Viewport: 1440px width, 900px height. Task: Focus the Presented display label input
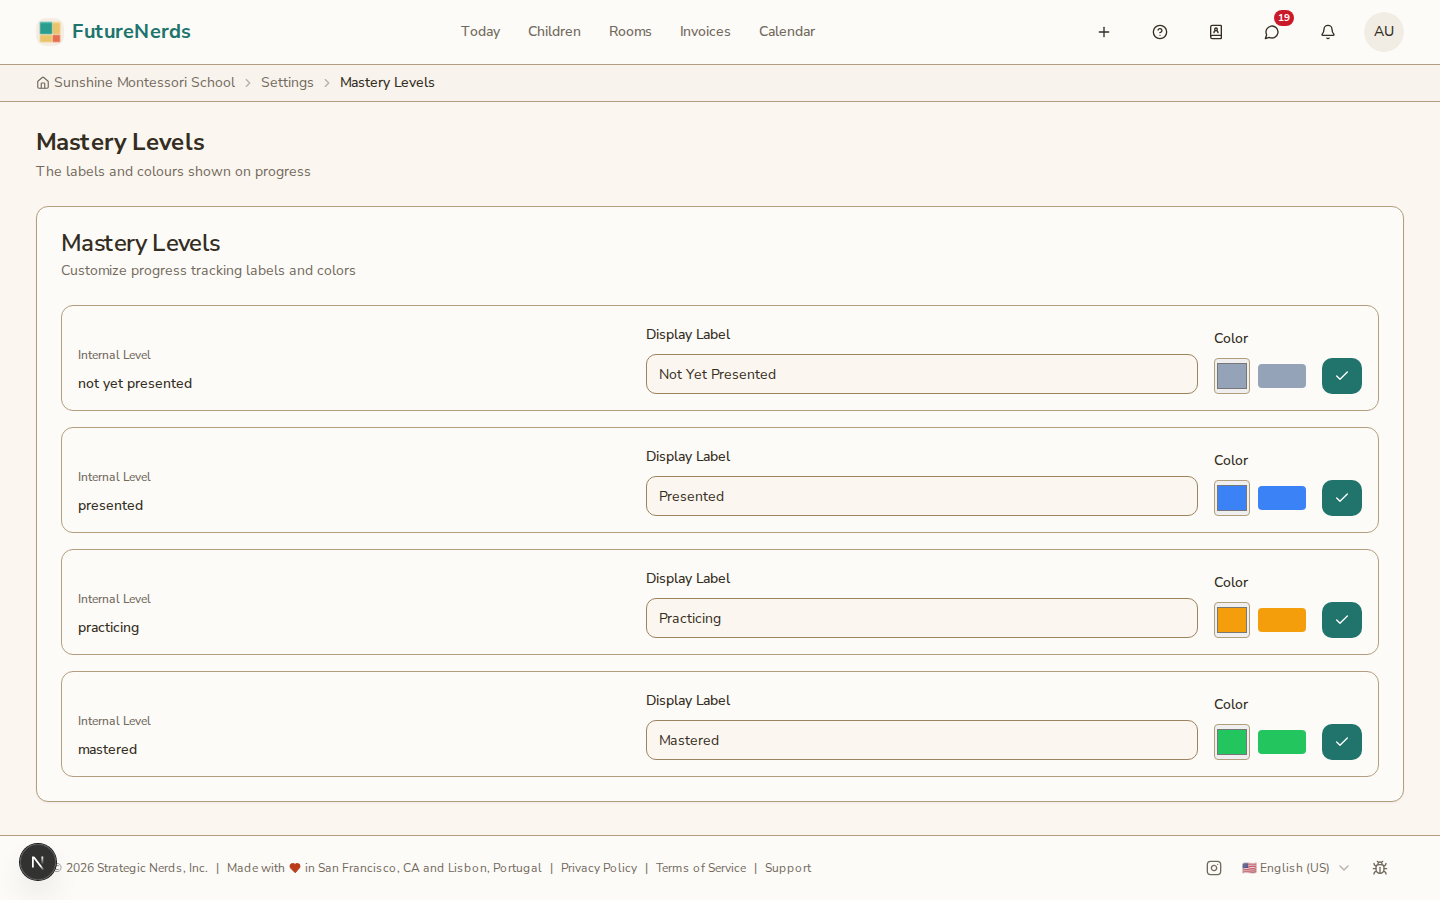pyautogui.click(x=922, y=496)
